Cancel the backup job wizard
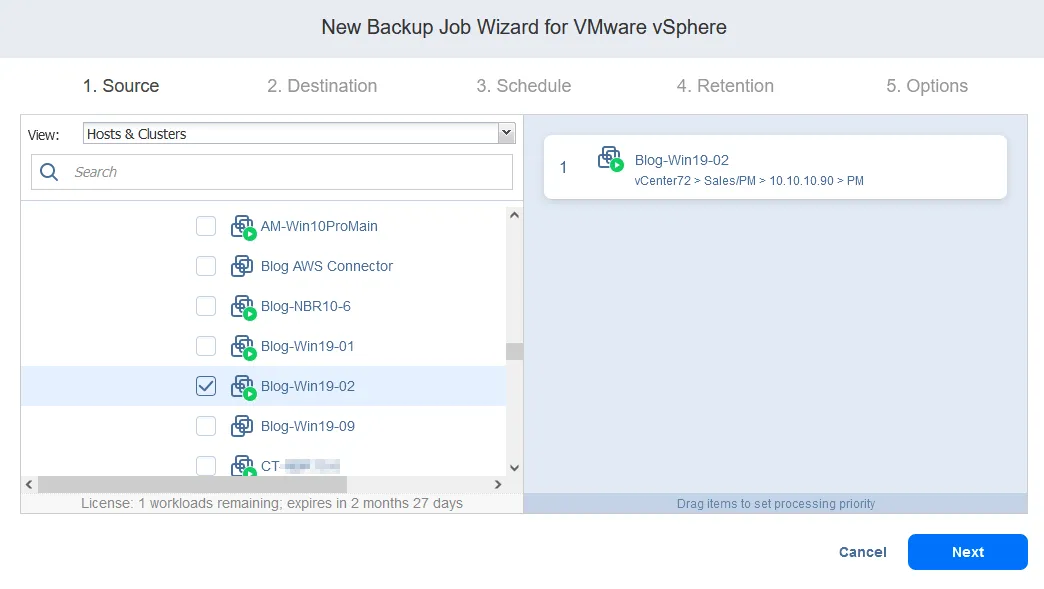 pos(862,552)
